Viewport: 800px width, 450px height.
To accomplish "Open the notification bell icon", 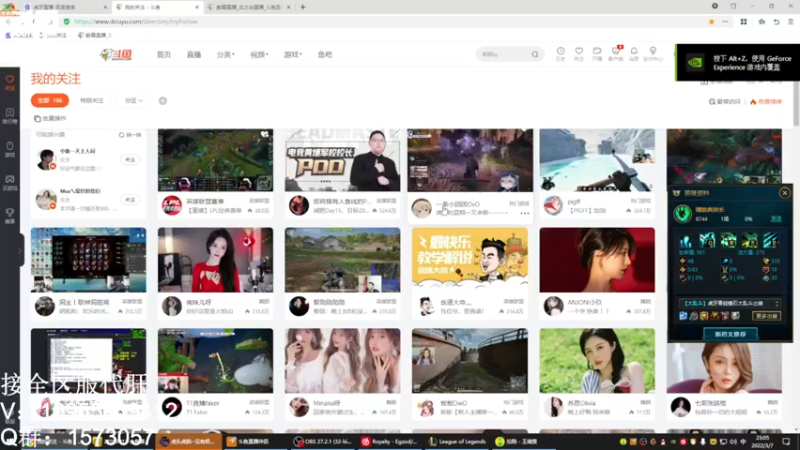I will point(634,54).
